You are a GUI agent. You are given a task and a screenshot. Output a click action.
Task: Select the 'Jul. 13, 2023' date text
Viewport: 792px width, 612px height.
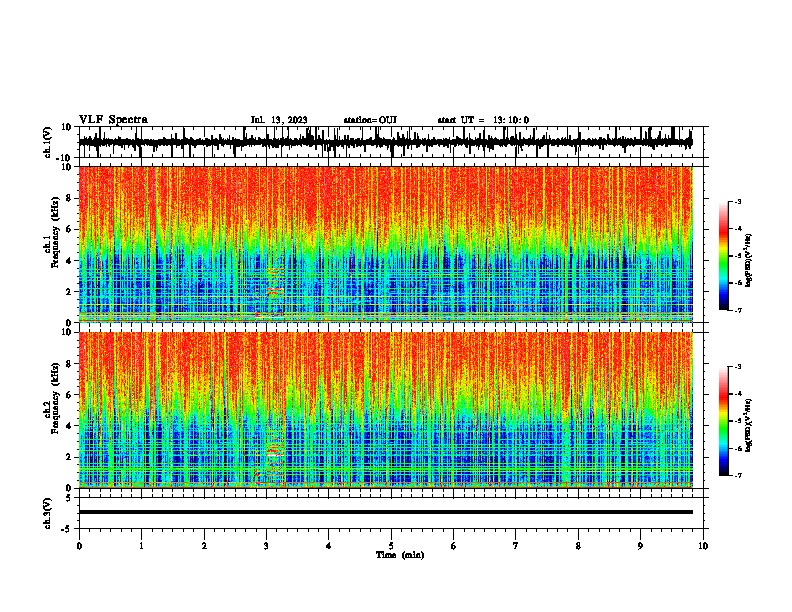click(279, 120)
